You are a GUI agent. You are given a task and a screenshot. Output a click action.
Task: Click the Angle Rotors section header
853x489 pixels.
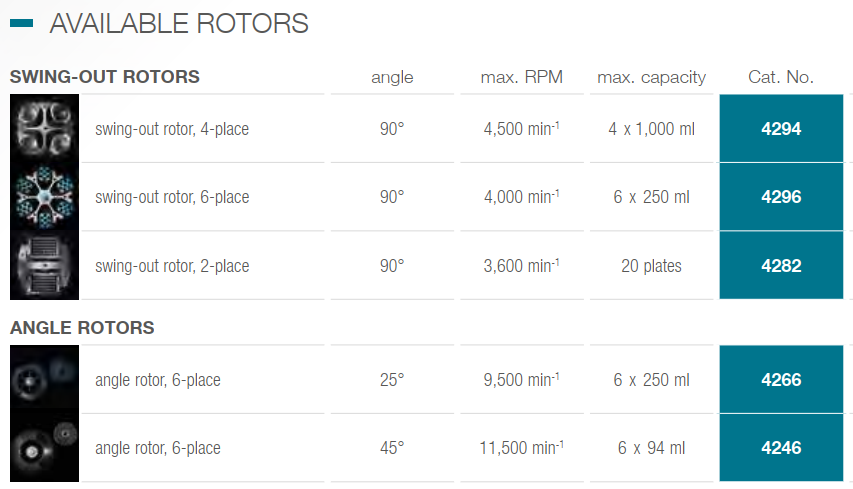click(x=82, y=328)
